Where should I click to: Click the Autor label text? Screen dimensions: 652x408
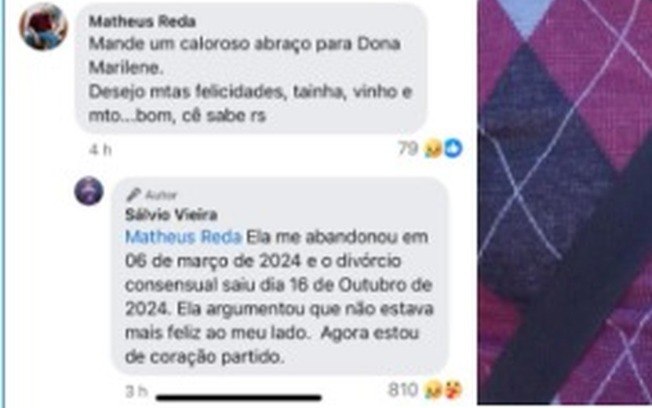coord(161,195)
